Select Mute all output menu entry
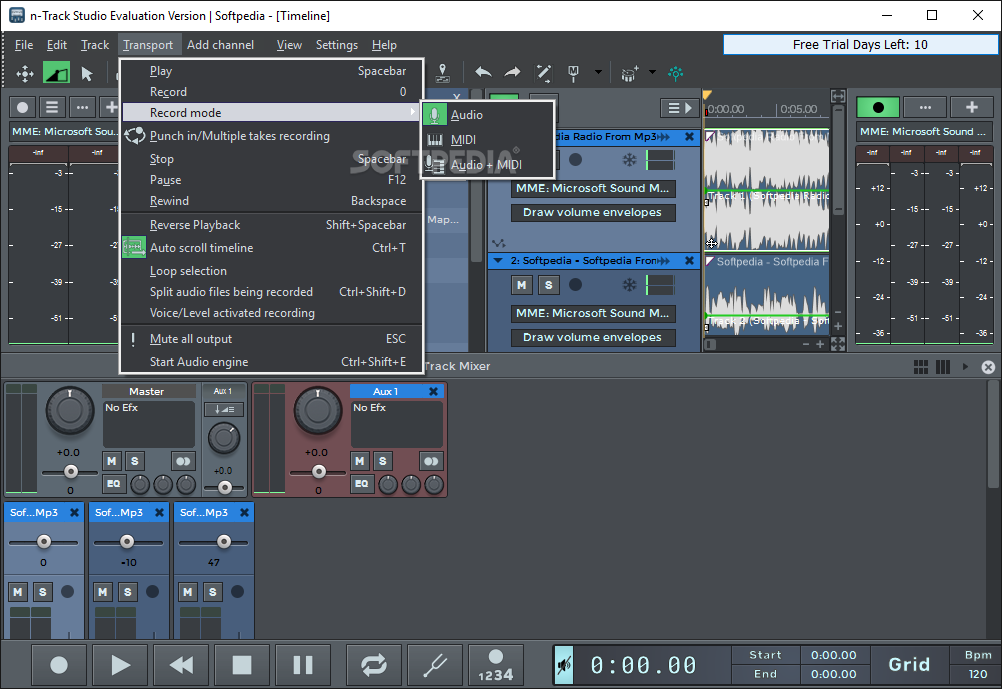 pyautogui.click(x=273, y=339)
